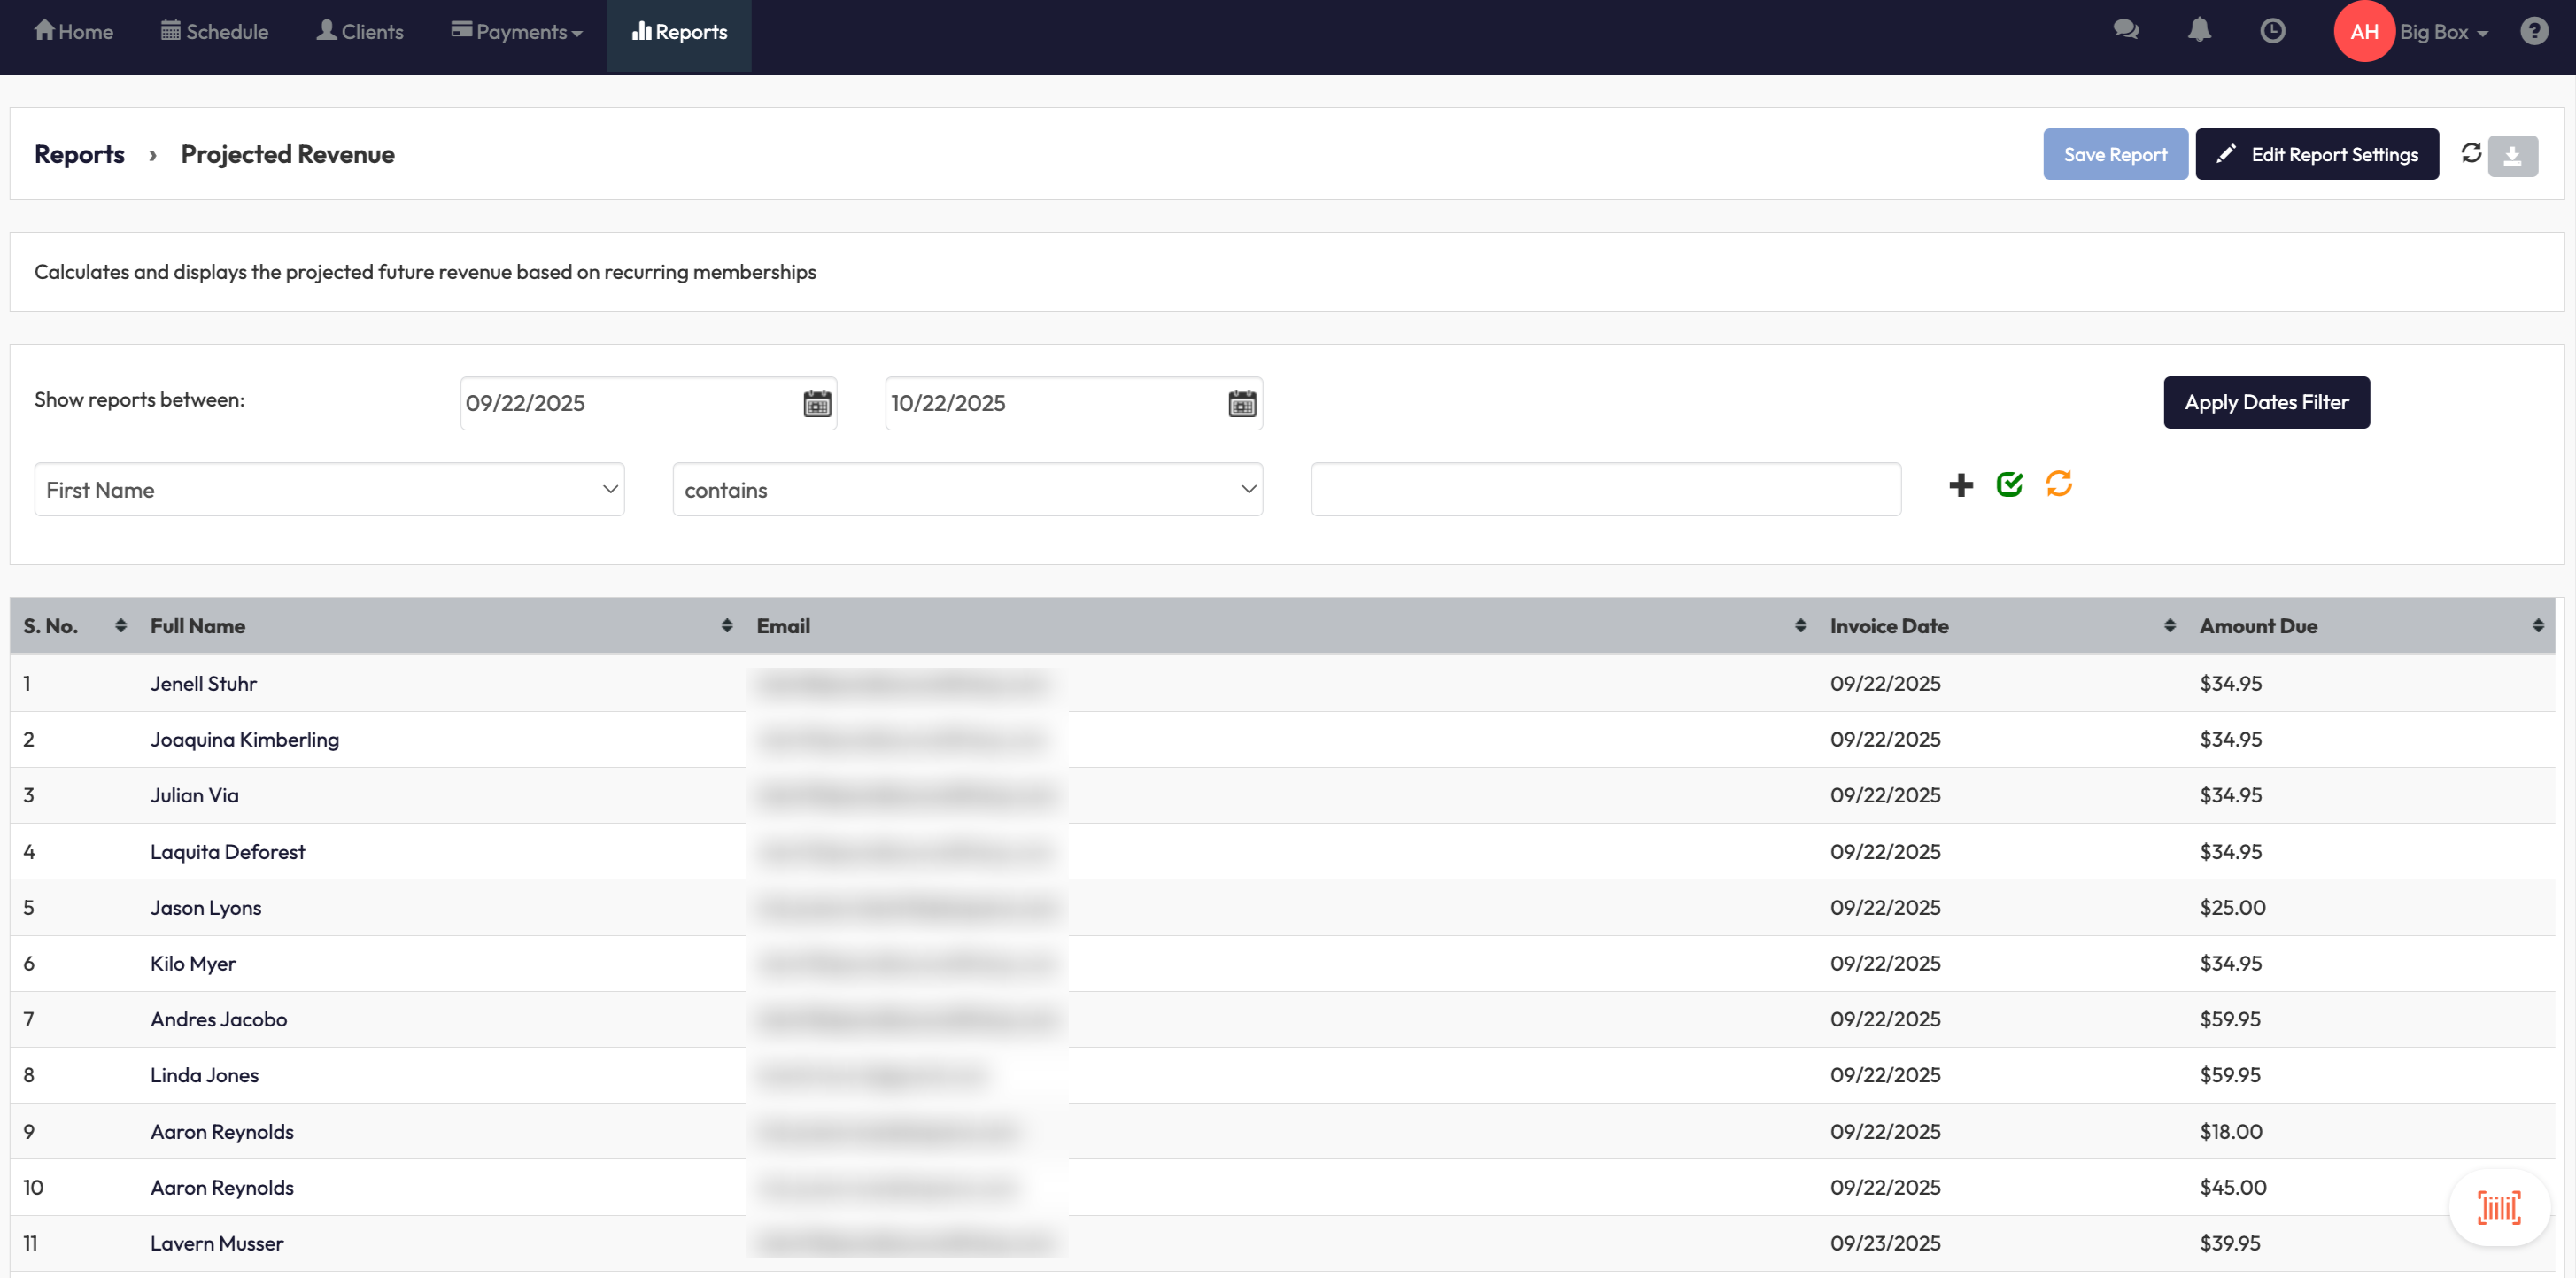The height and width of the screenshot is (1278, 2576).
Task: Open the Big Box account dropdown
Action: tap(2443, 32)
